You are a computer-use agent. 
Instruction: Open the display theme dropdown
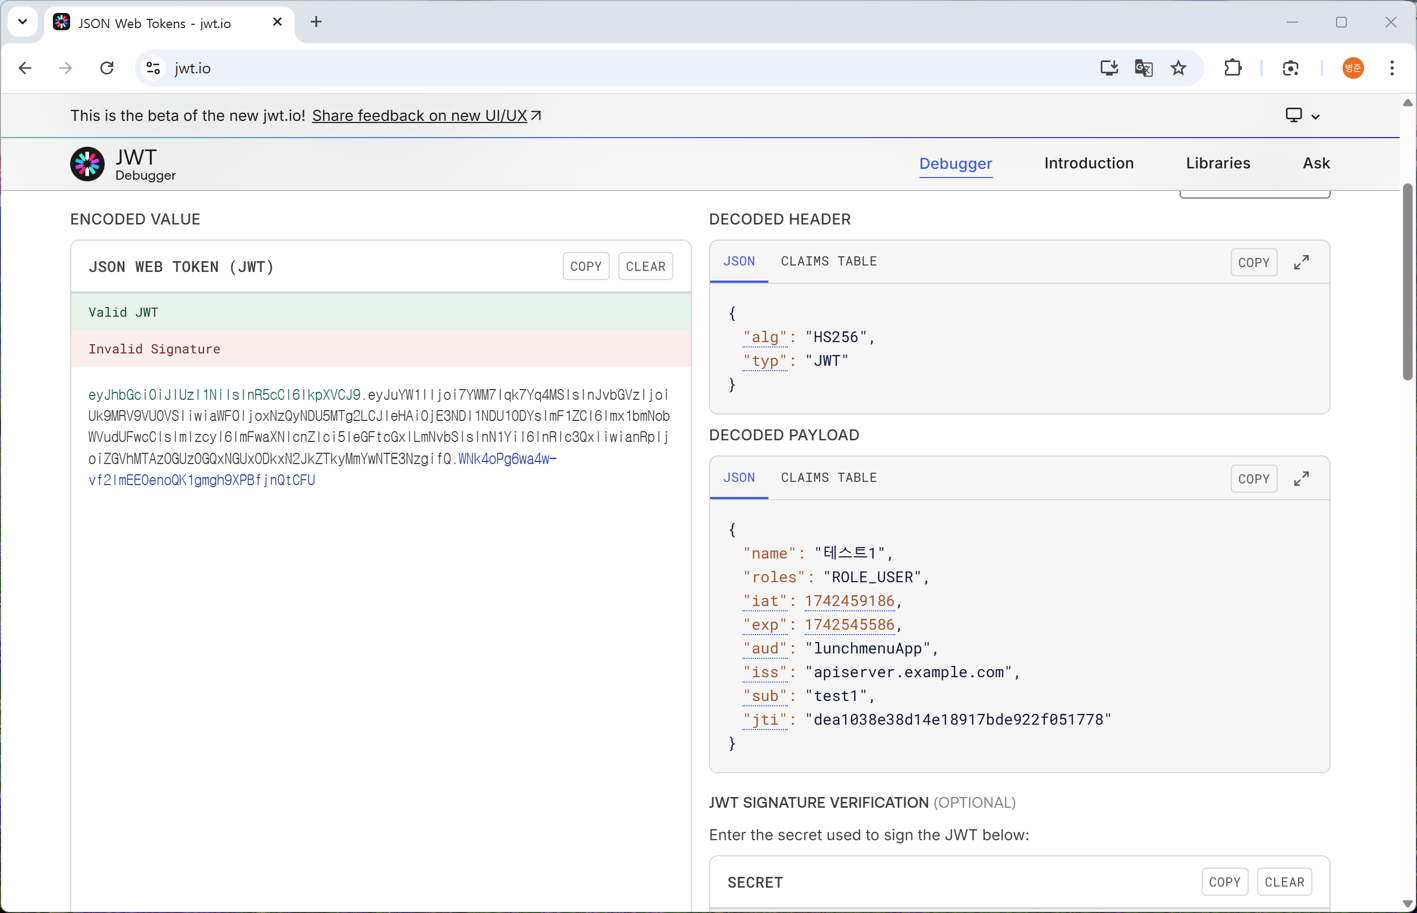point(1302,116)
